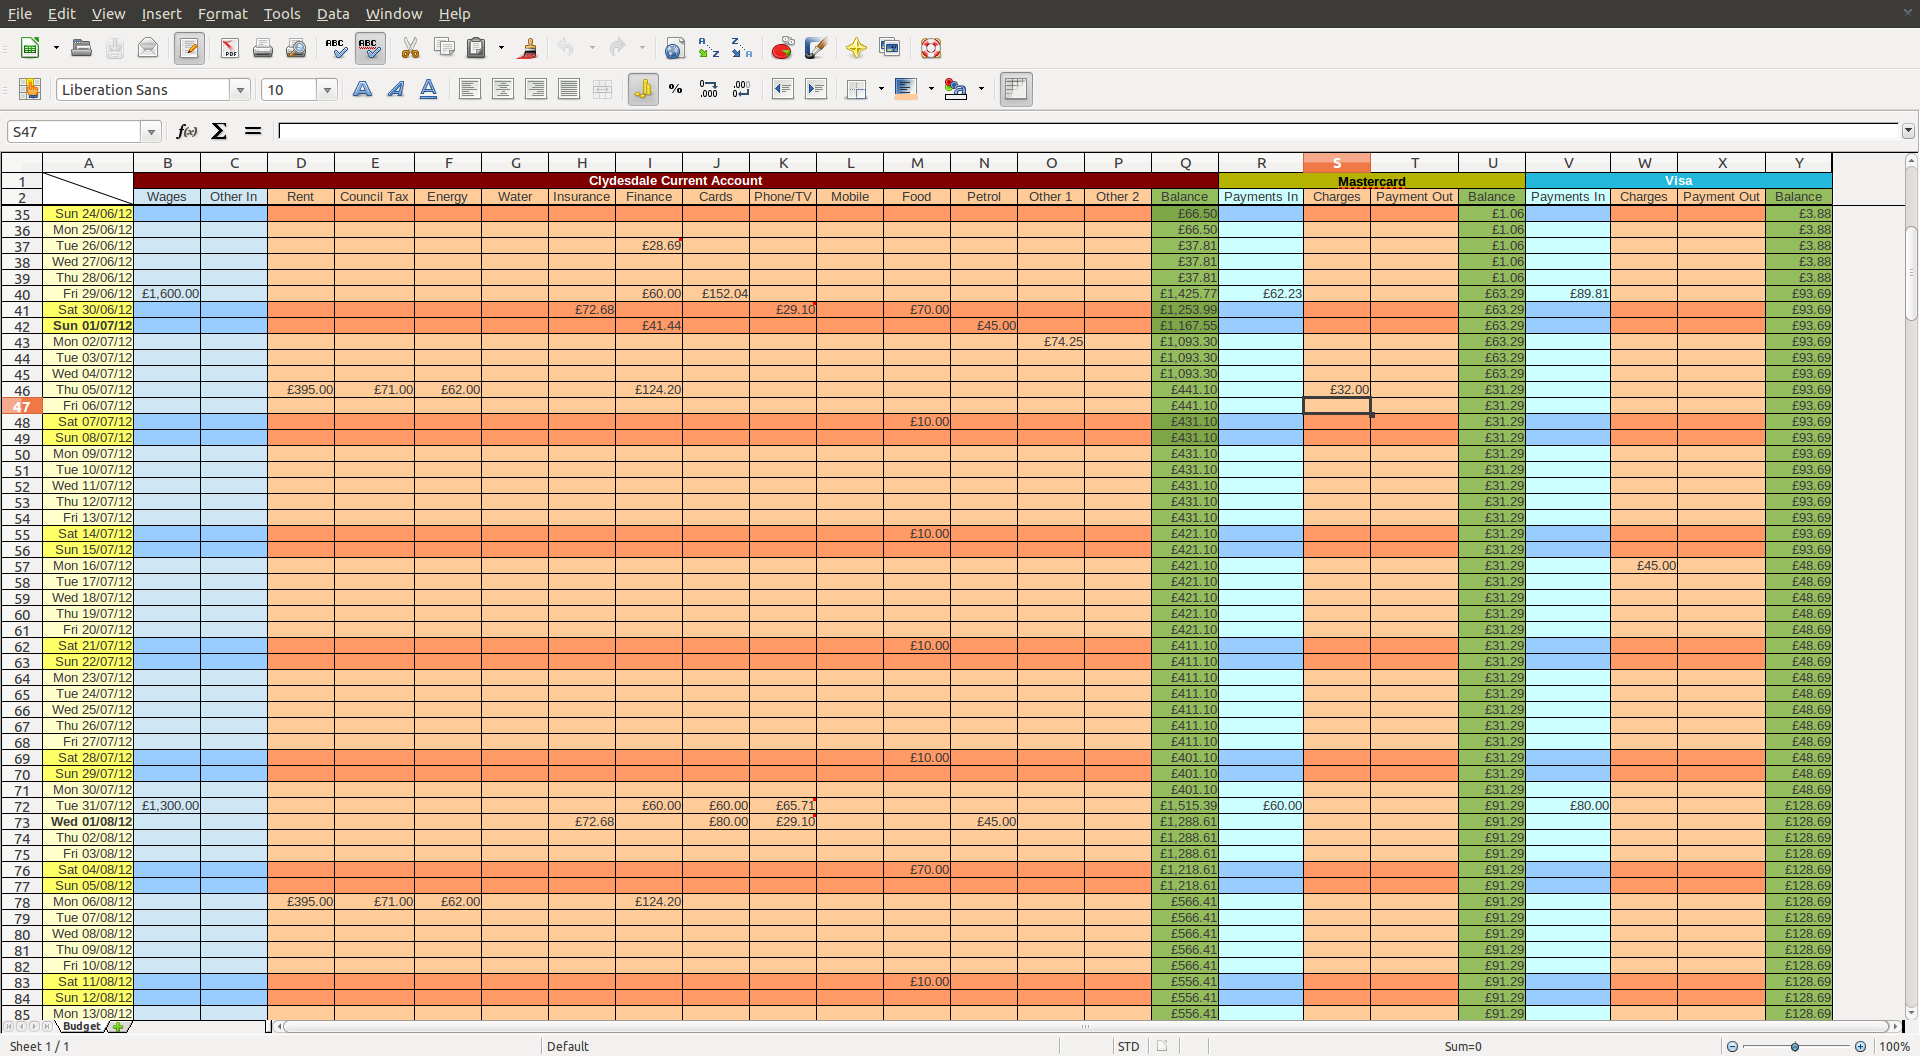Click the Paste clipboard icon
1920x1056 pixels.
[x=477, y=48]
